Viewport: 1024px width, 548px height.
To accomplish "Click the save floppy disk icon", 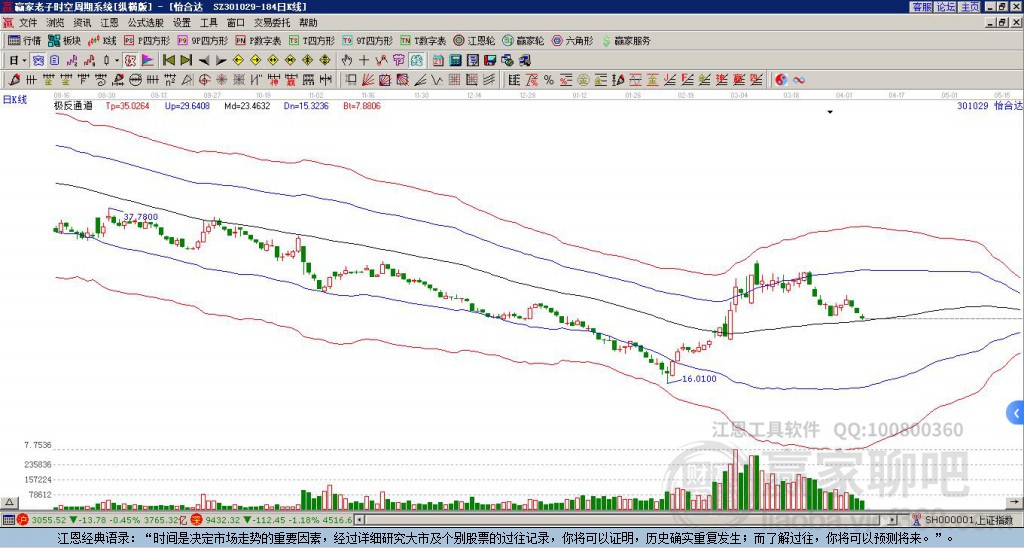I will (x=489, y=61).
